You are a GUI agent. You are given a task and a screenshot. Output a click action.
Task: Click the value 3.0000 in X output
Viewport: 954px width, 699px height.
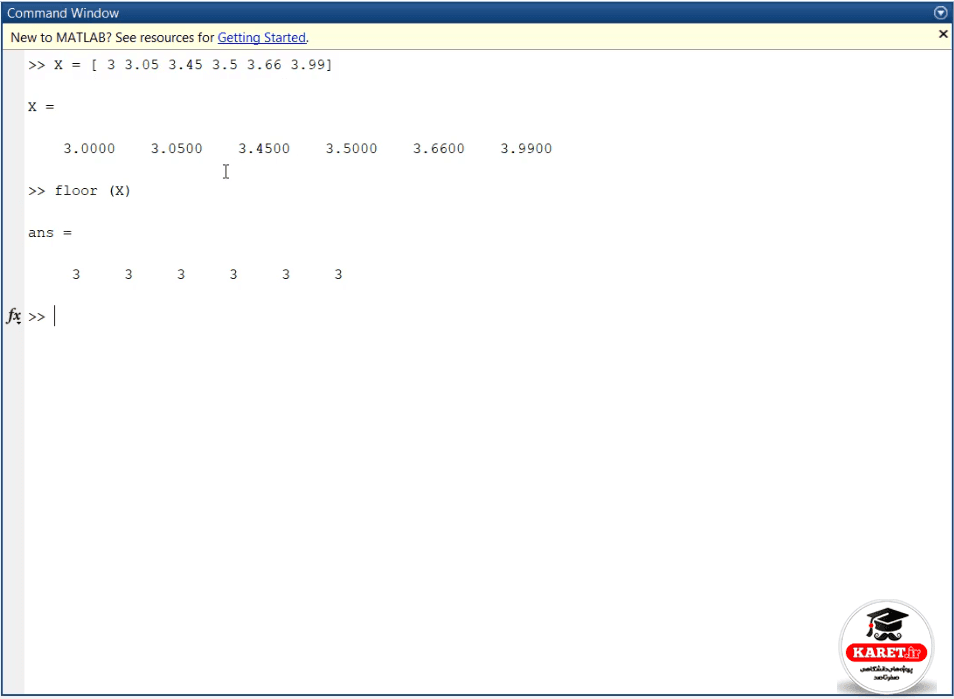pyautogui.click(x=89, y=148)
